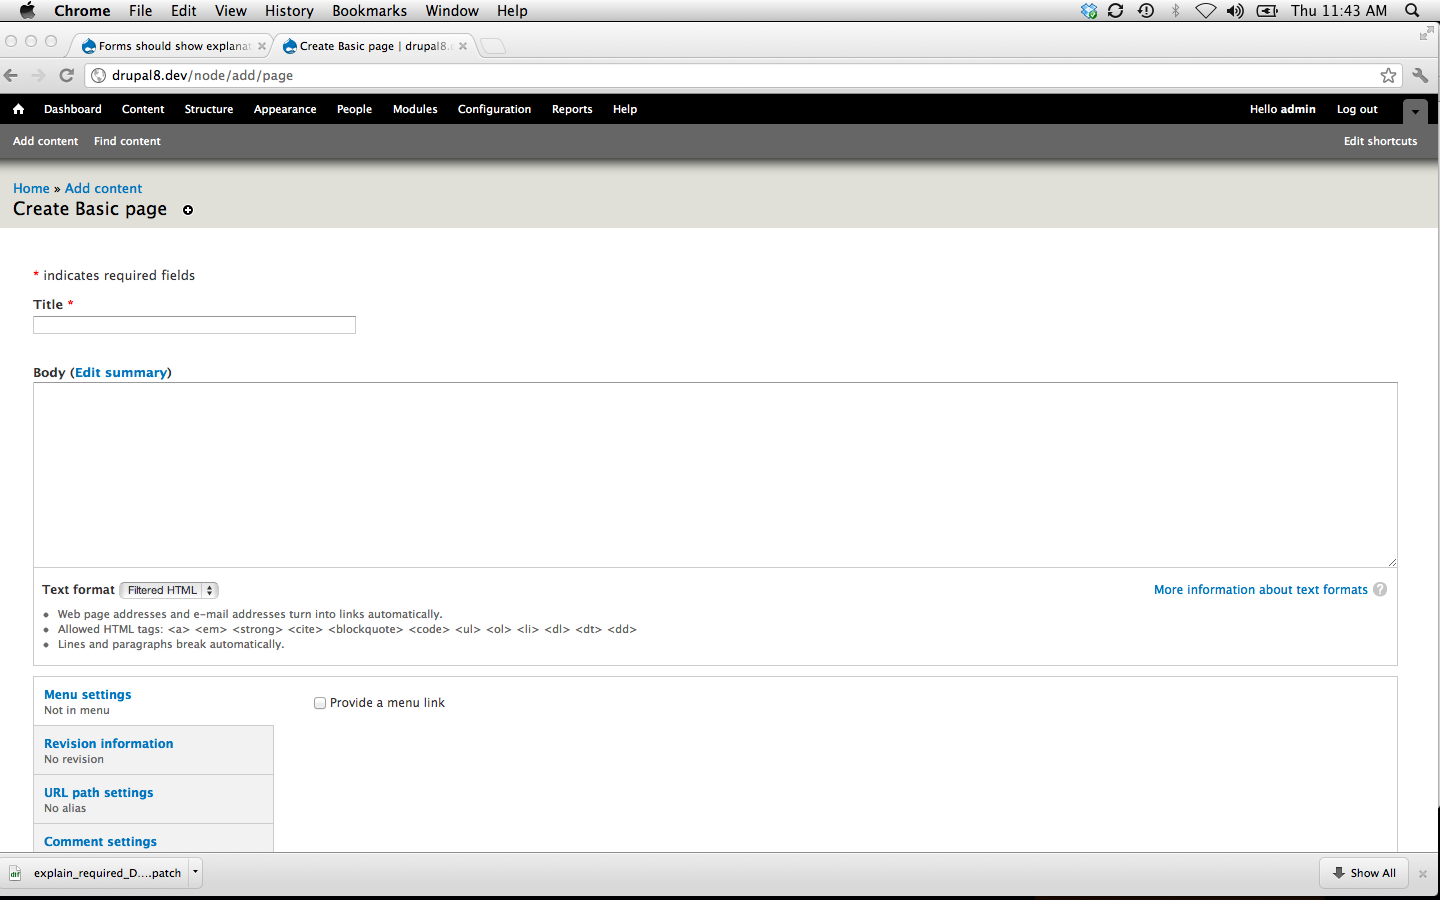Click inside the Title input field
The height and width of the screenshot is (900, 1440).
click(193, 324)
